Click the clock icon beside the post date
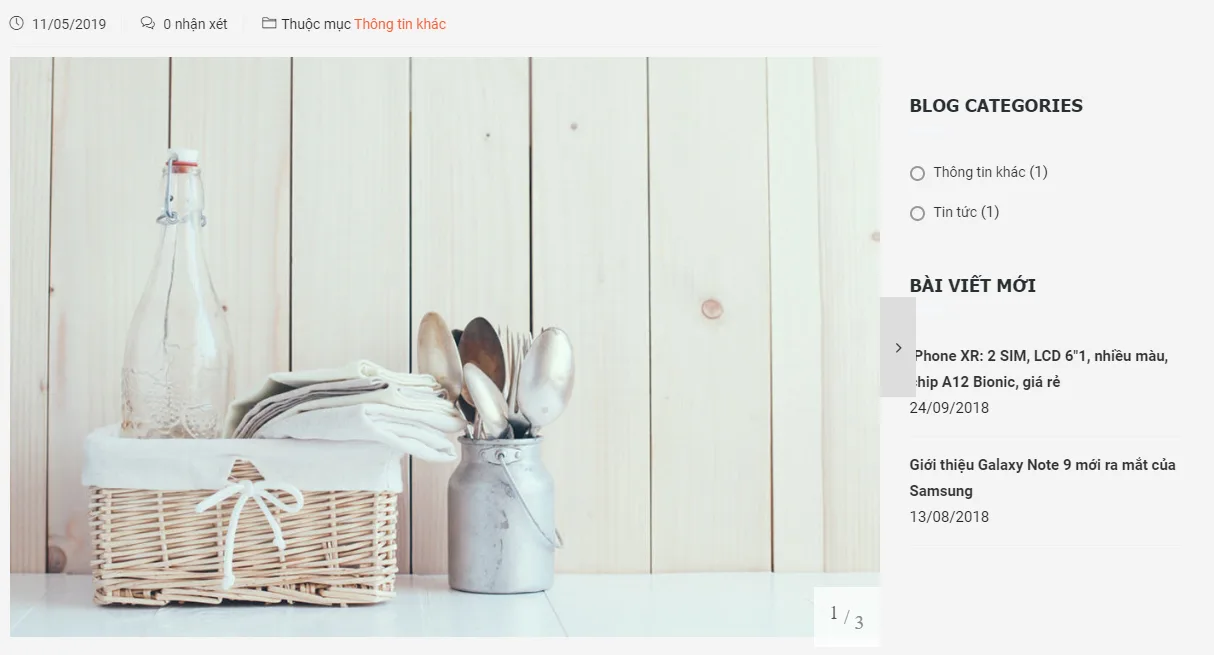The width and height of the screenshot is (1214, 655). pos(16,23)
